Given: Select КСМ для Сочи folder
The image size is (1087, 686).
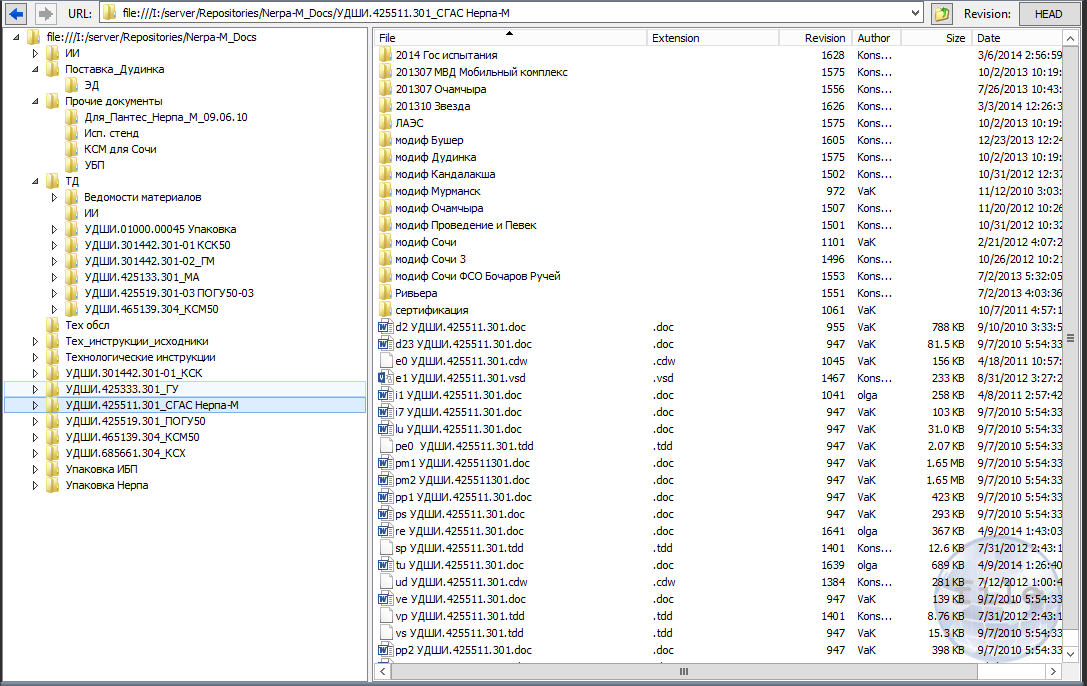Looking at the screenshot, I should pyautogui.click(x=121, y=149).
